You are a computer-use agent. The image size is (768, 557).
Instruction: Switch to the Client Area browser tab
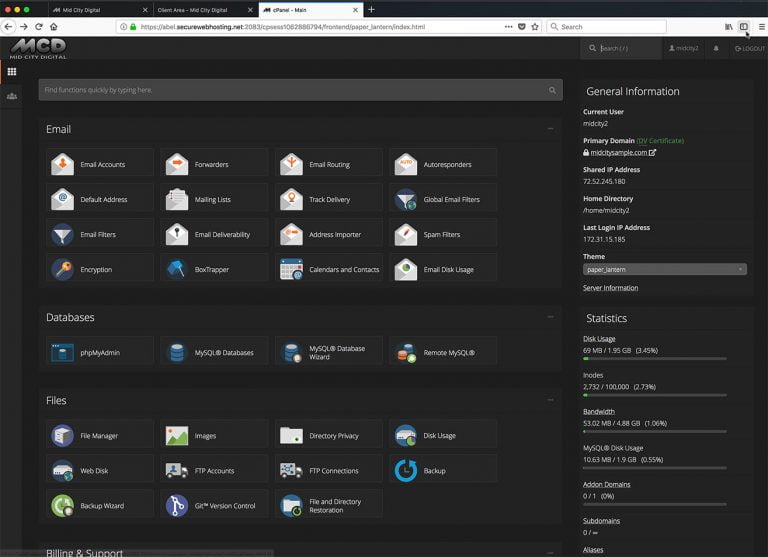195,10
